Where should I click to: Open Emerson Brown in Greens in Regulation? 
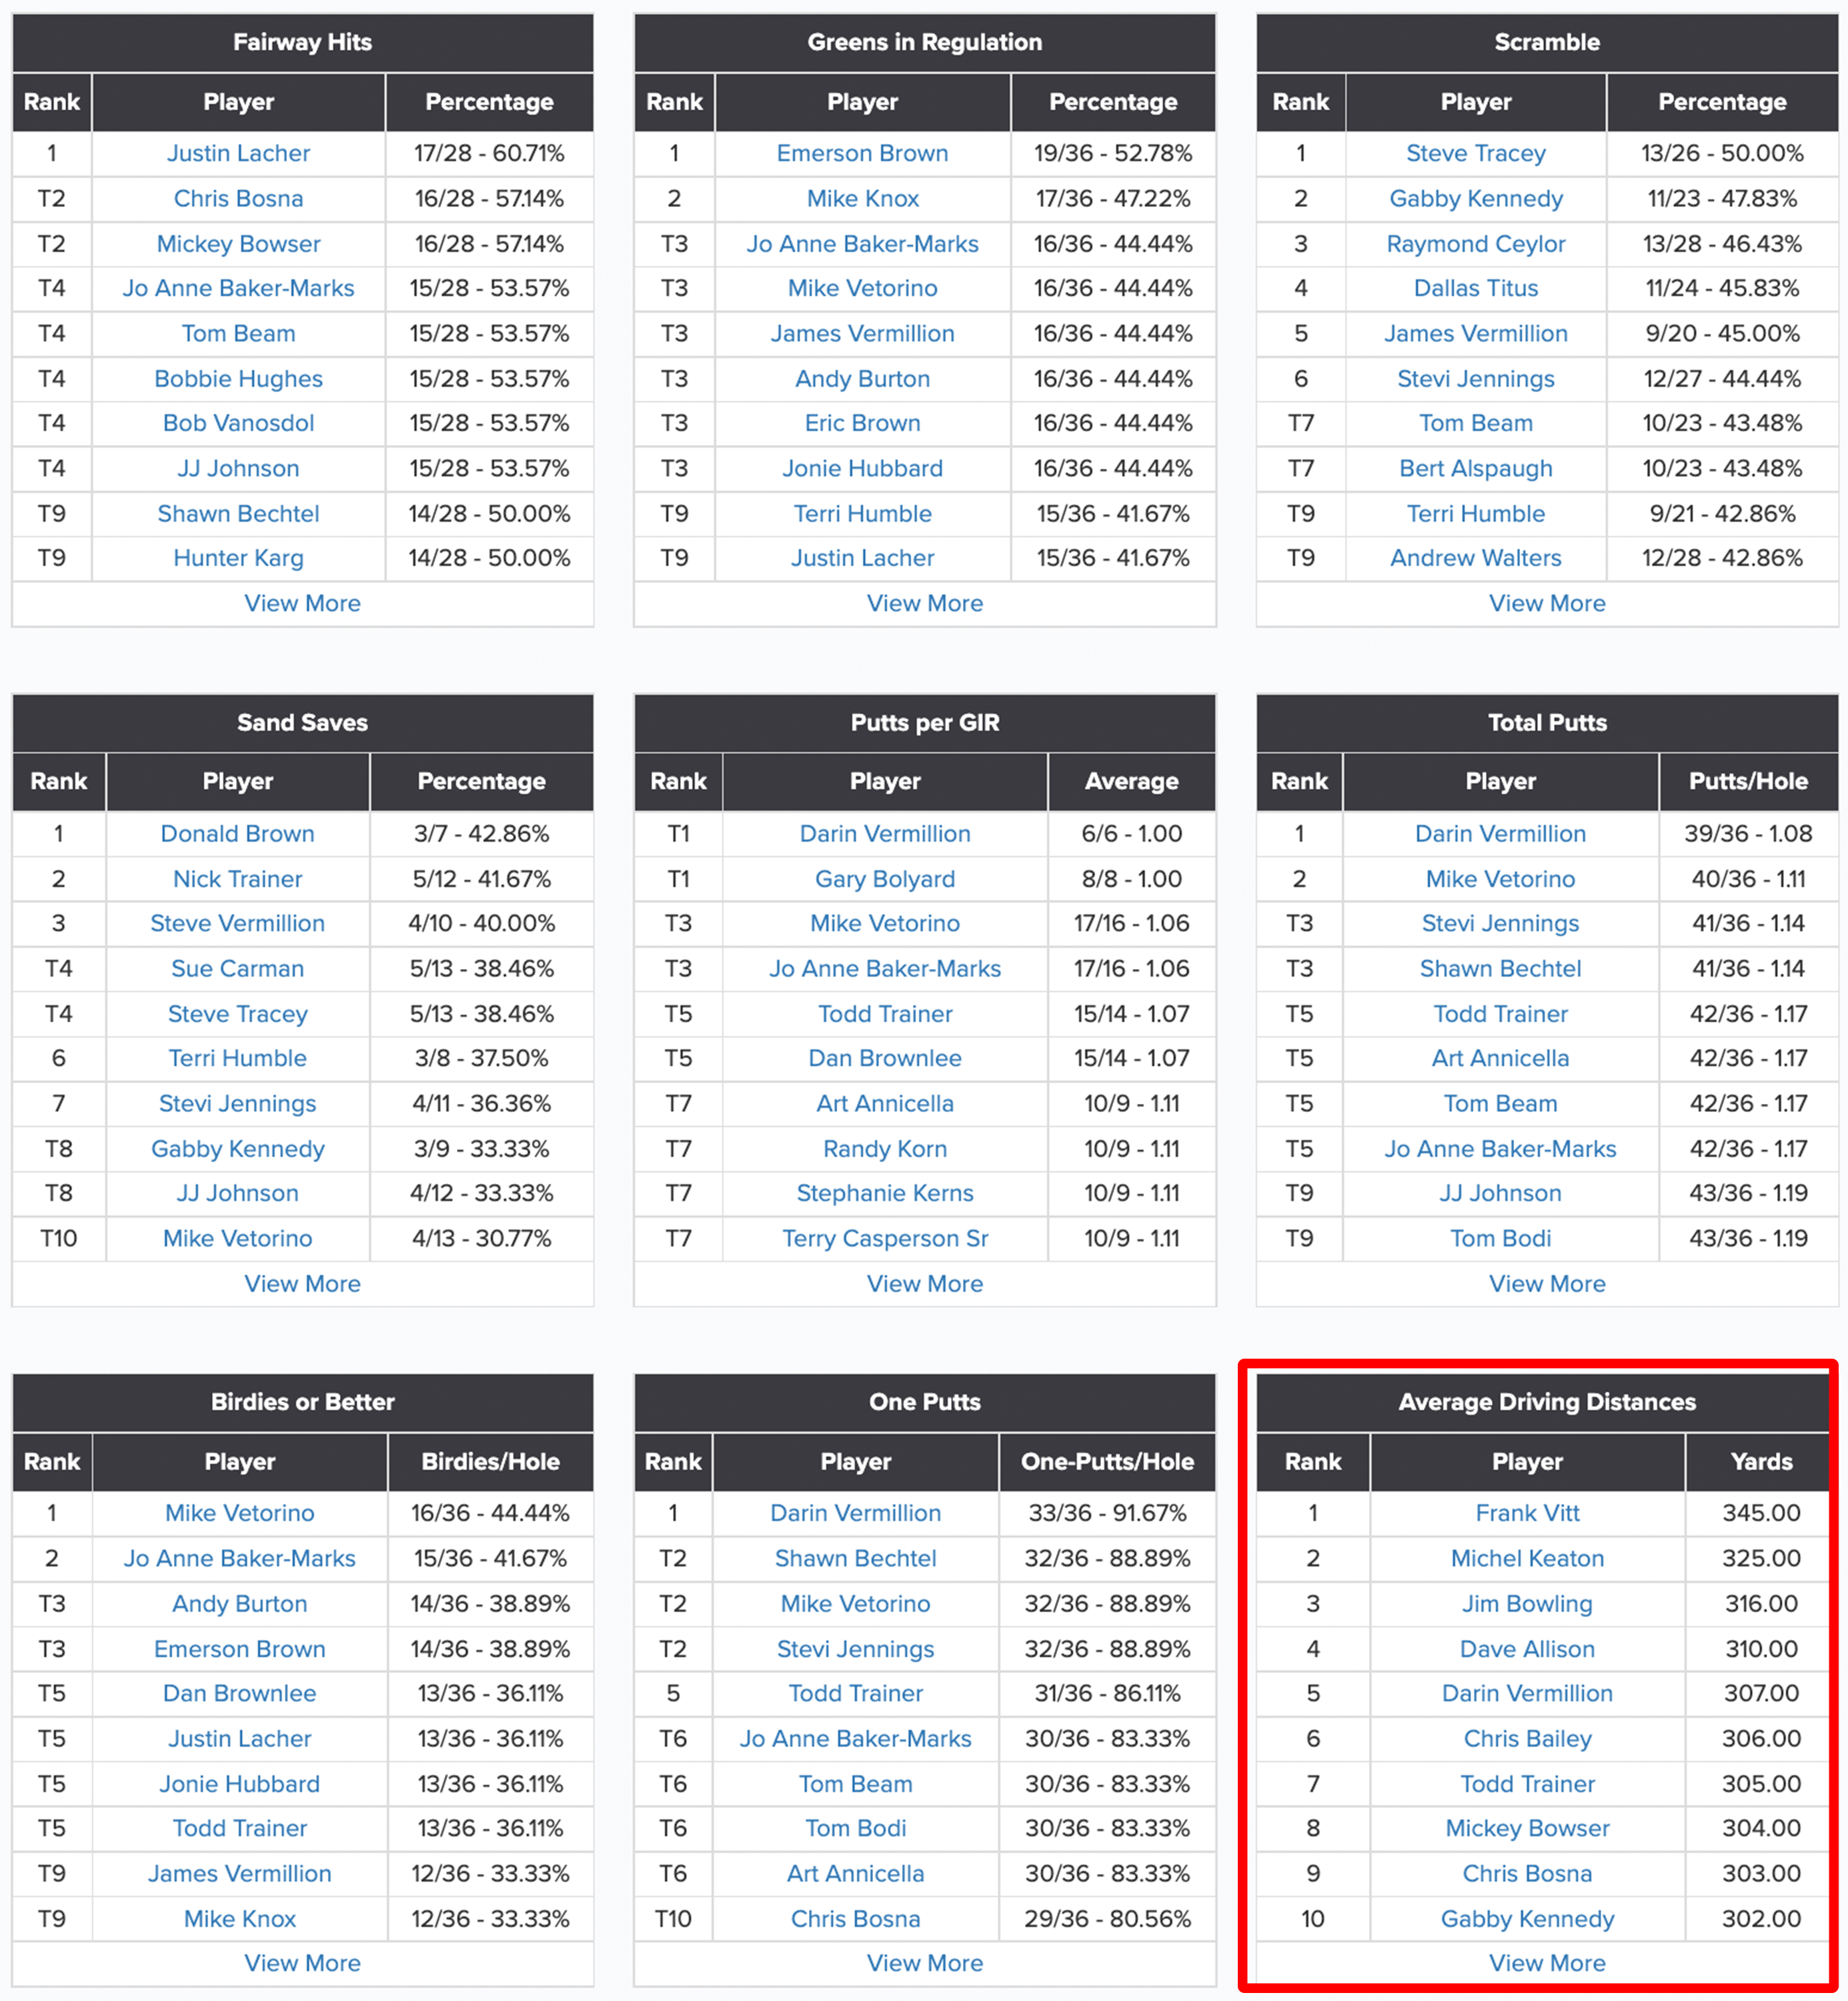click(862, 153)
